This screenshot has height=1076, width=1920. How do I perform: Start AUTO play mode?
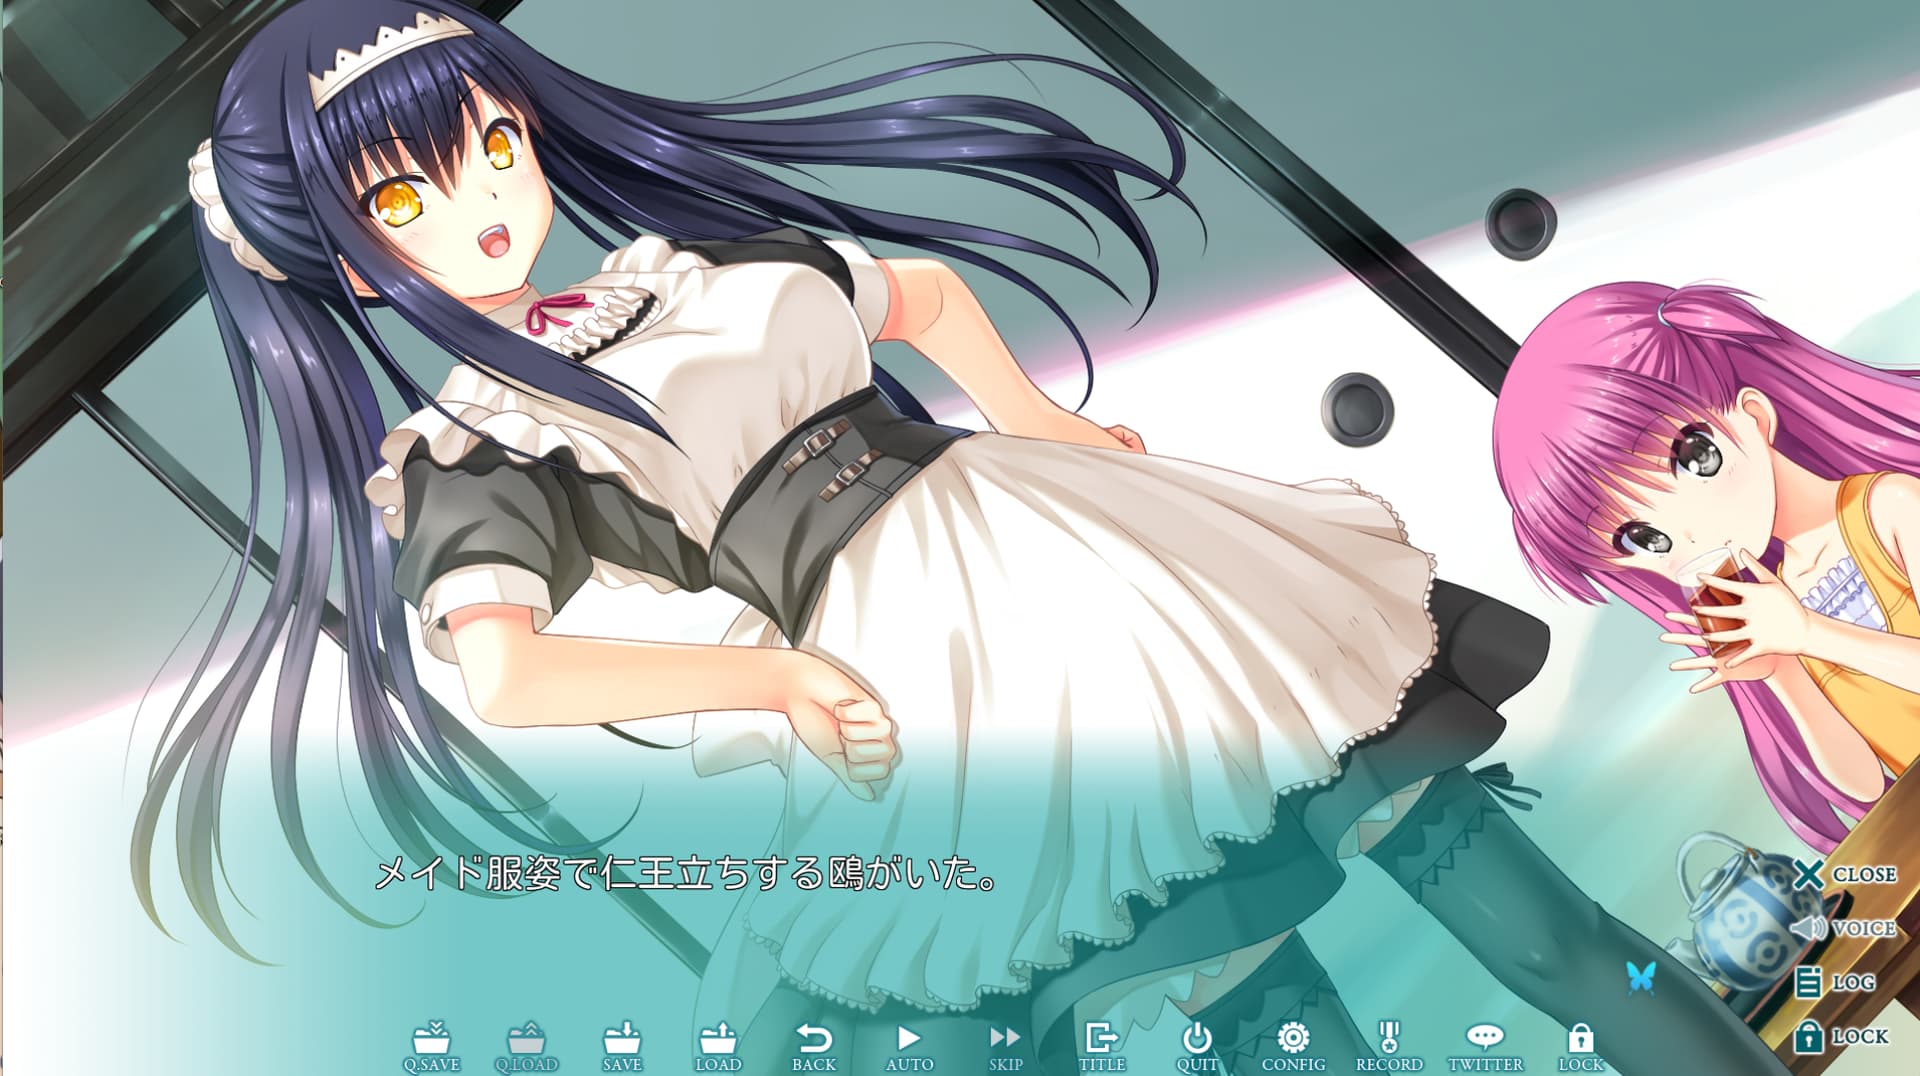coord(909,1048)
